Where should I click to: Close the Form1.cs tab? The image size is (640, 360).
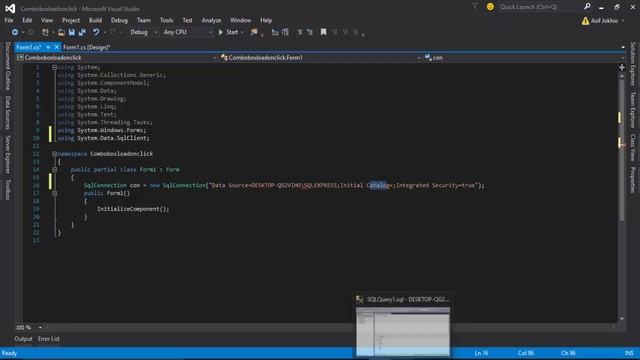pos(57,47)
